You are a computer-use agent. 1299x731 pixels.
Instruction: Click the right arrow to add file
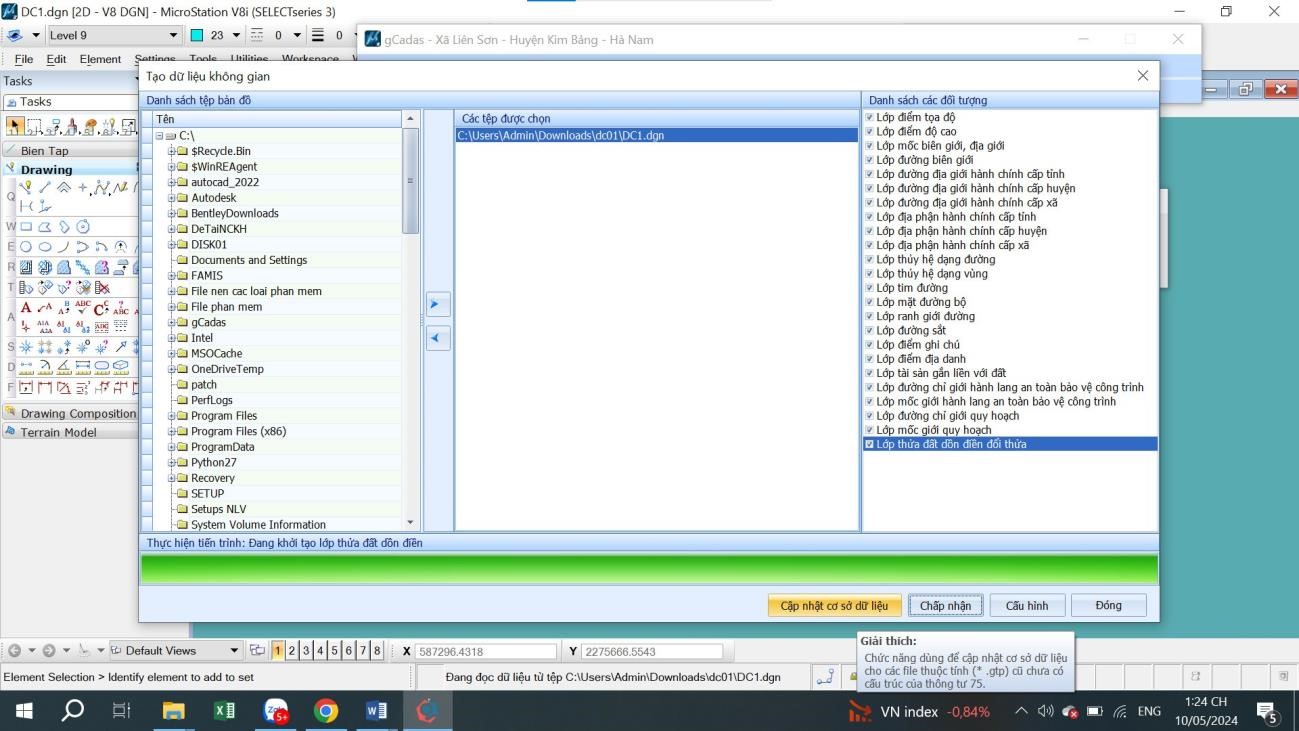coord(438,304)
